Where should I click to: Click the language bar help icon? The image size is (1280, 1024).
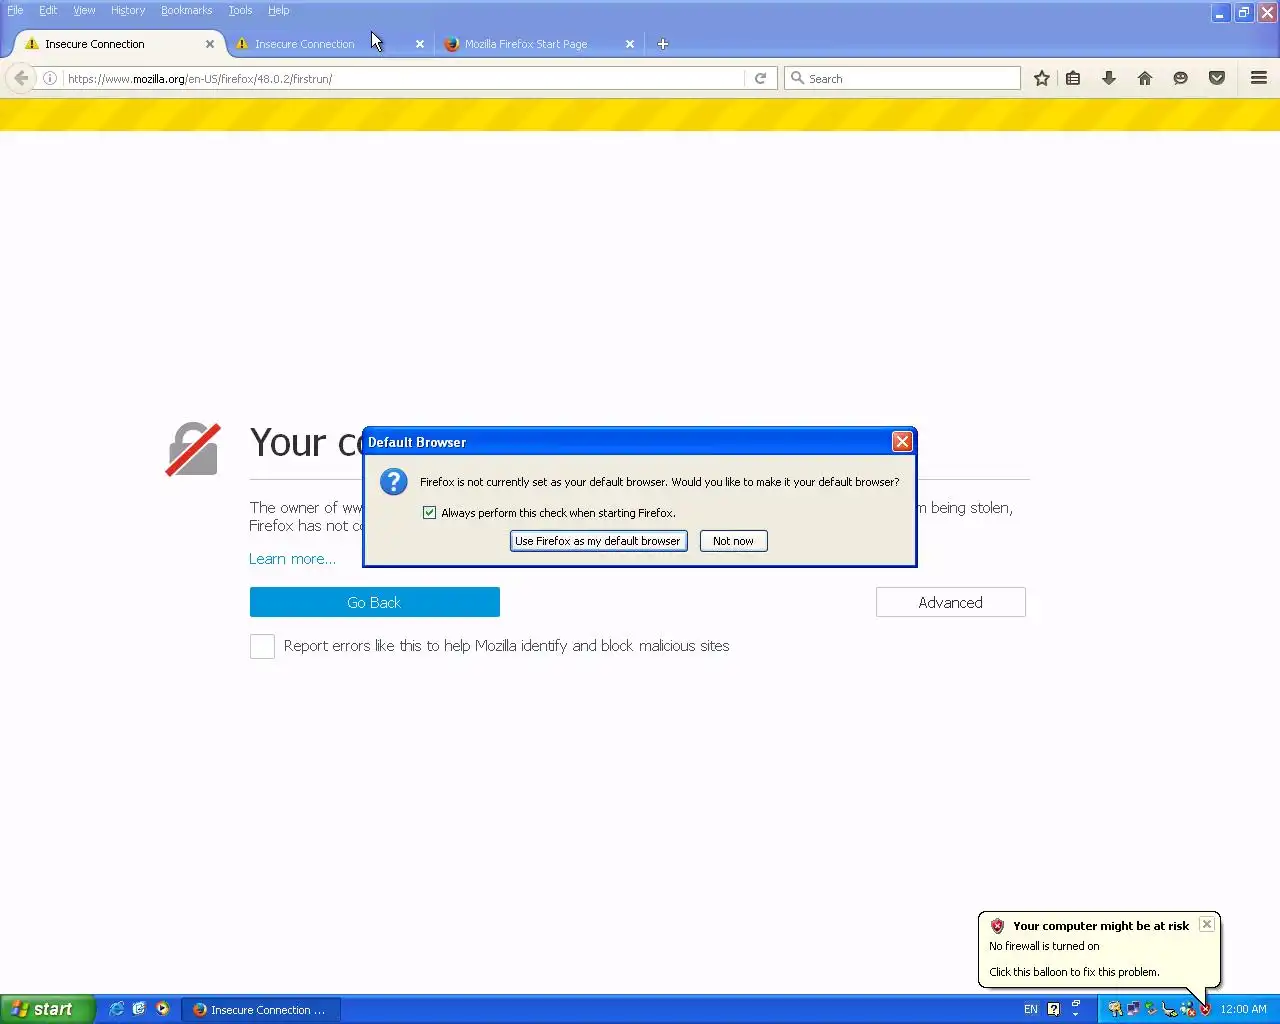pyautogui.click(x=1053, y=1009)
